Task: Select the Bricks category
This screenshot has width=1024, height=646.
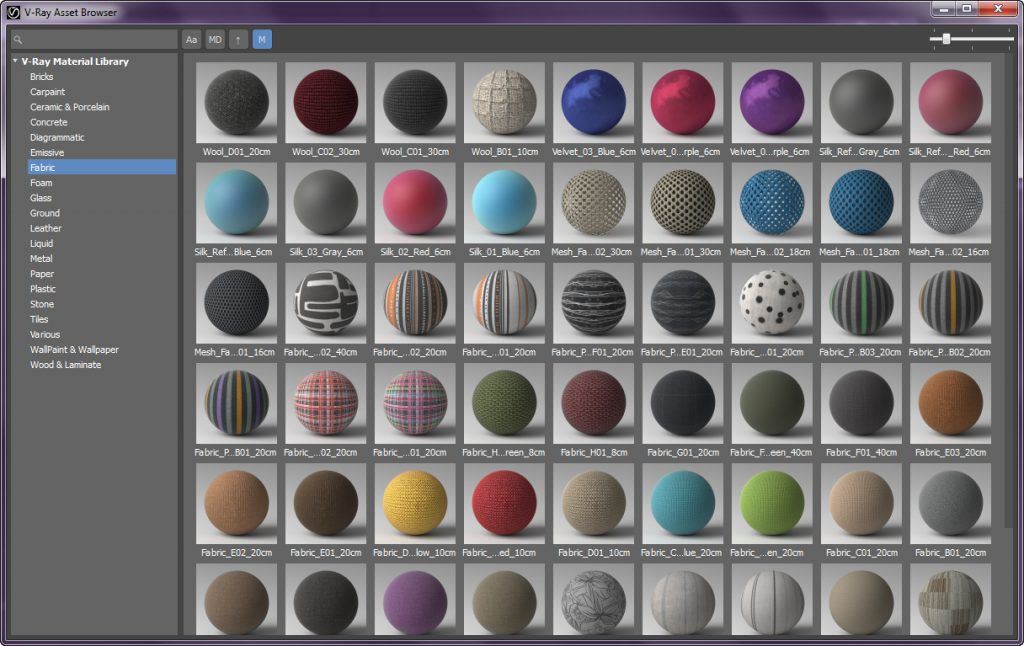Action: pyautogui.click(x=44, y=76)
